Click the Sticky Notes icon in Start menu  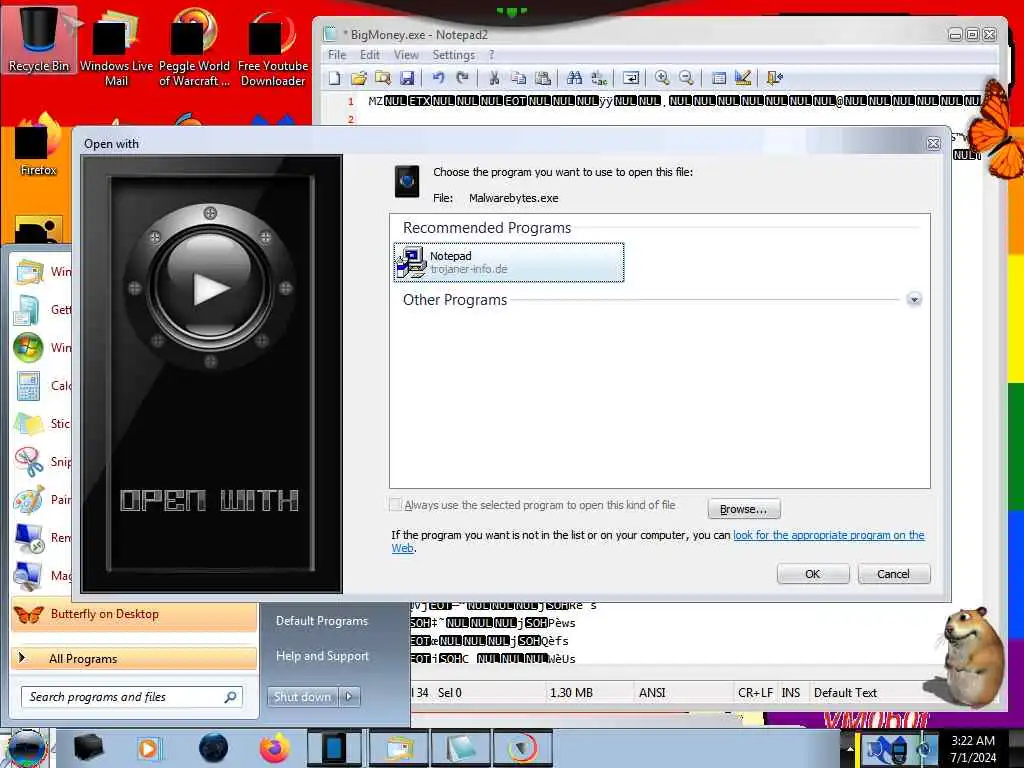29,424
